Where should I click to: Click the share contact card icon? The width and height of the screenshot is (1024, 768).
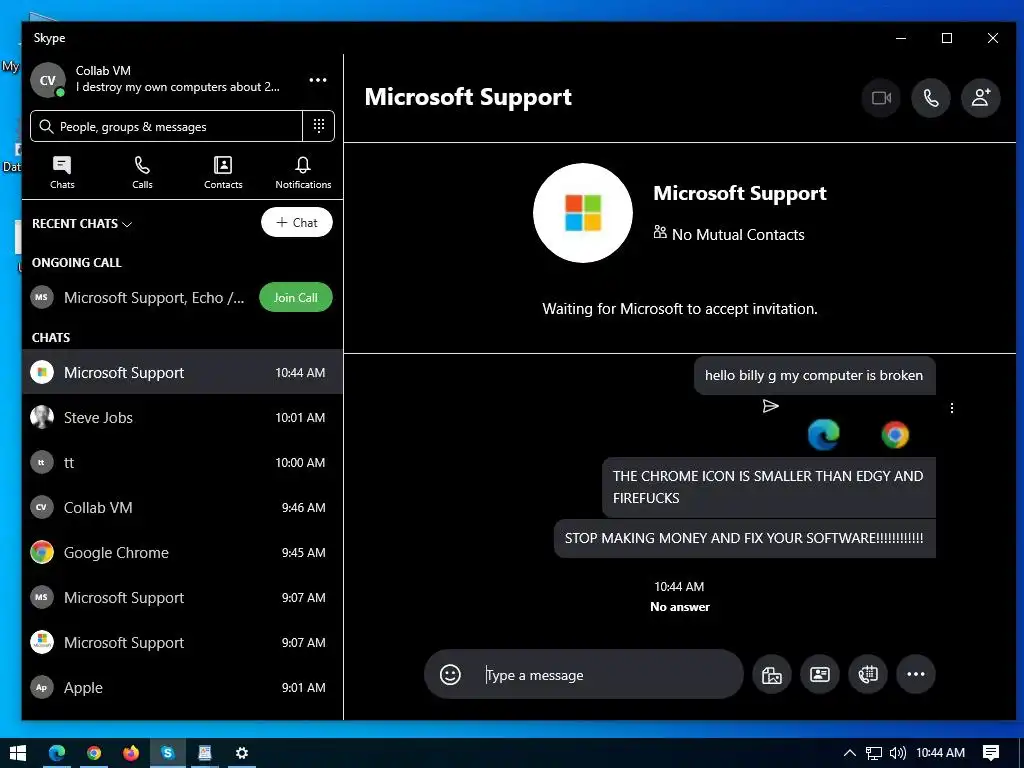pos(820,675)
